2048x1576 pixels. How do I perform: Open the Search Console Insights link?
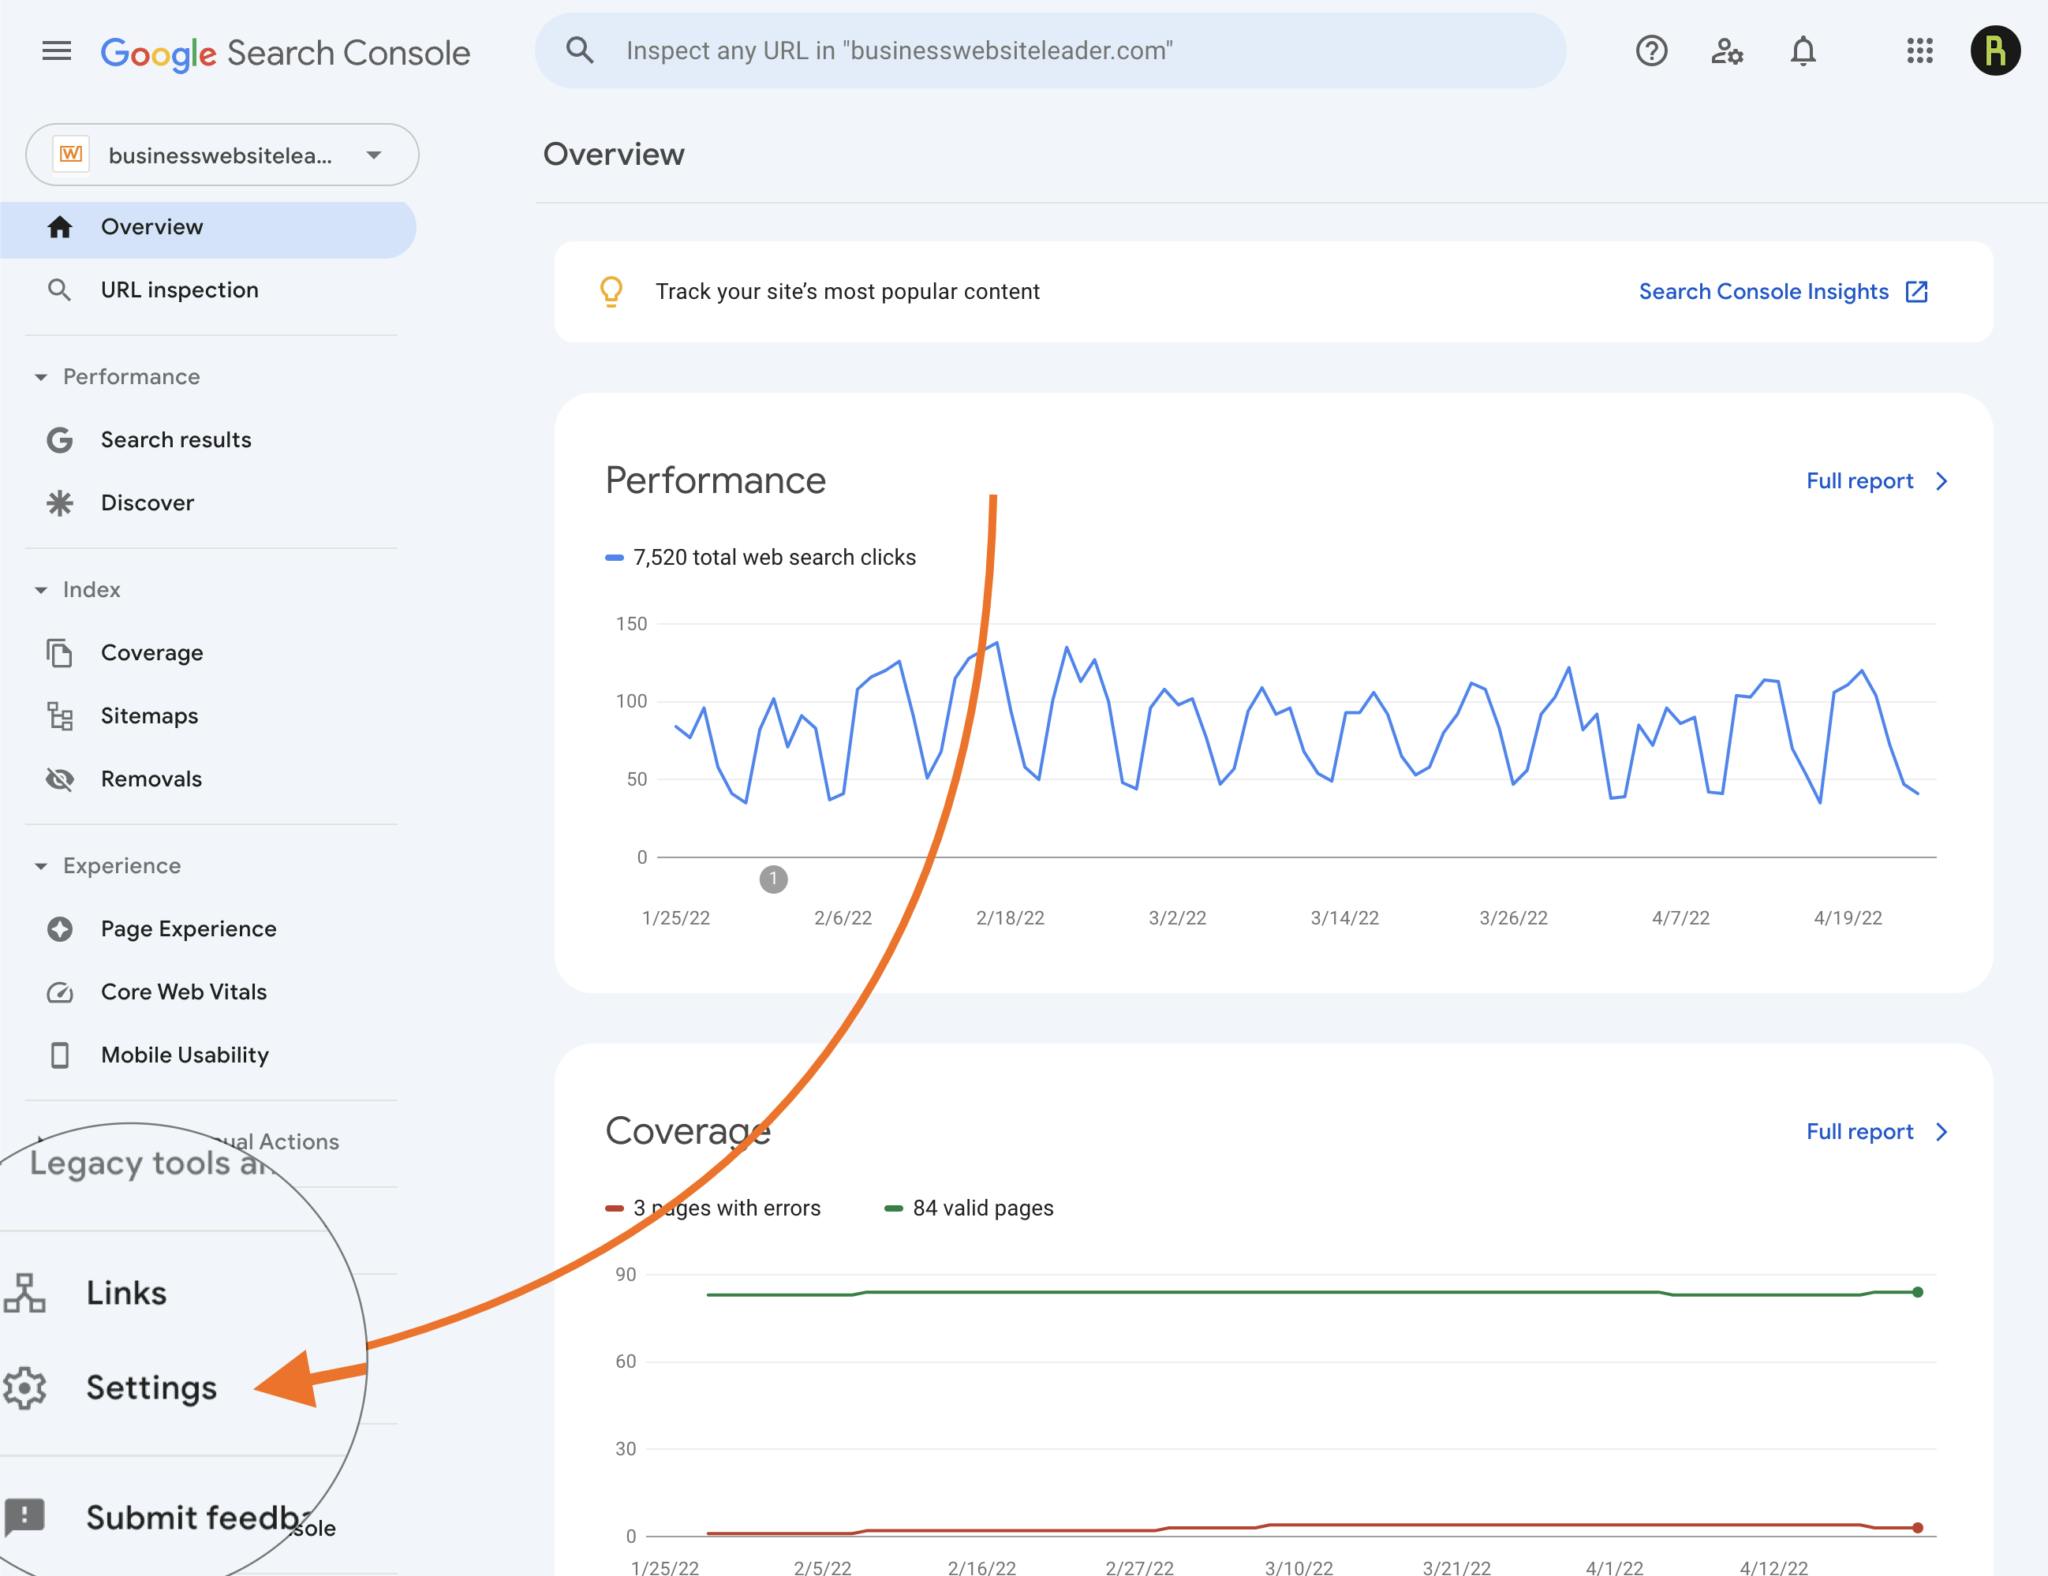(1764, 292)
